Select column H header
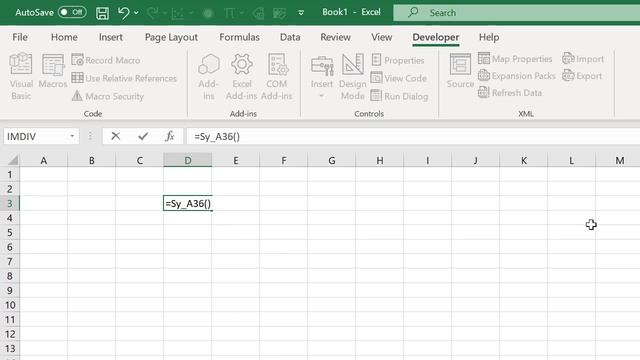 380,160
